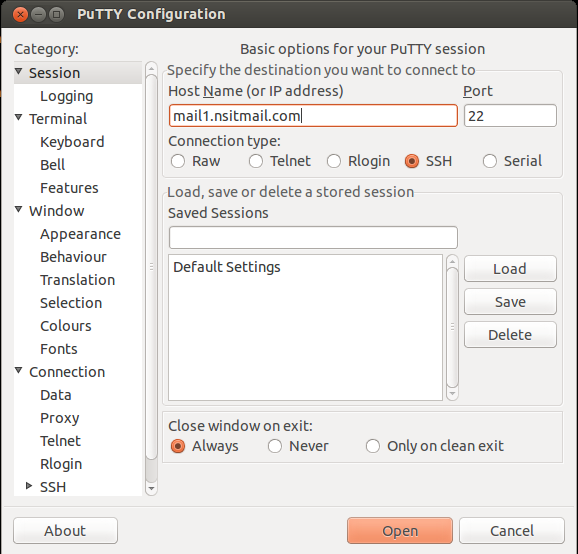Click the red window close icon

[20, 14]
